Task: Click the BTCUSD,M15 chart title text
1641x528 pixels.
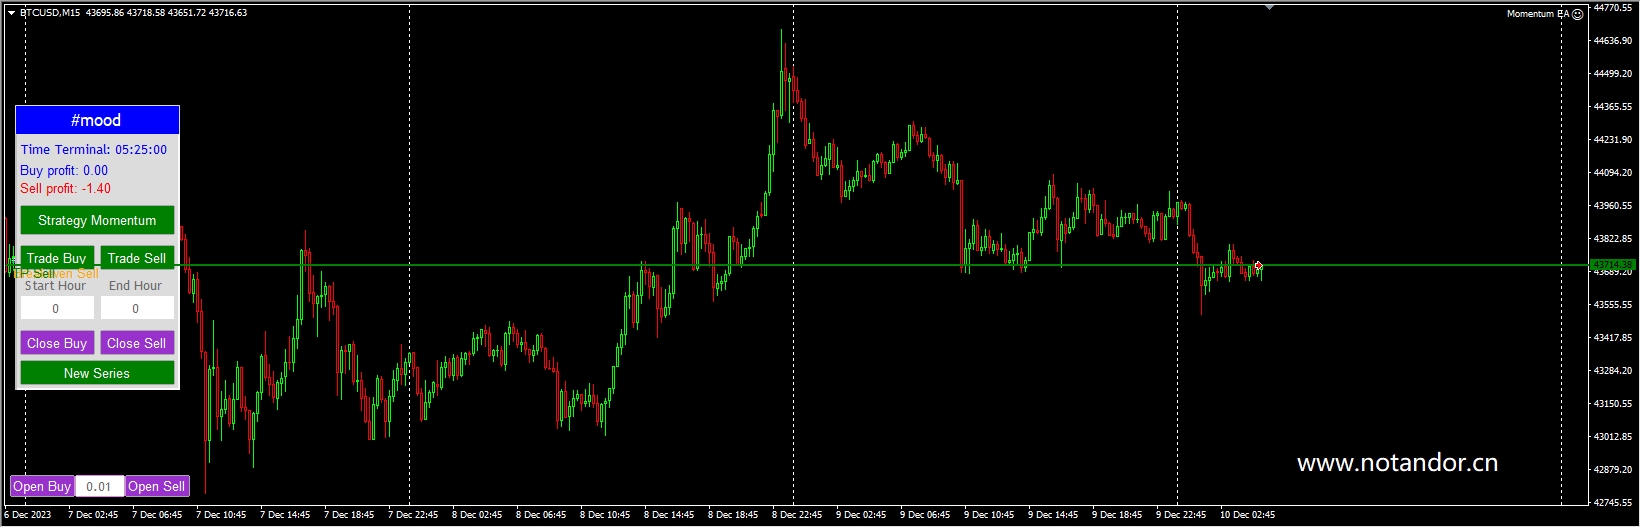Action: pos(50,13)
